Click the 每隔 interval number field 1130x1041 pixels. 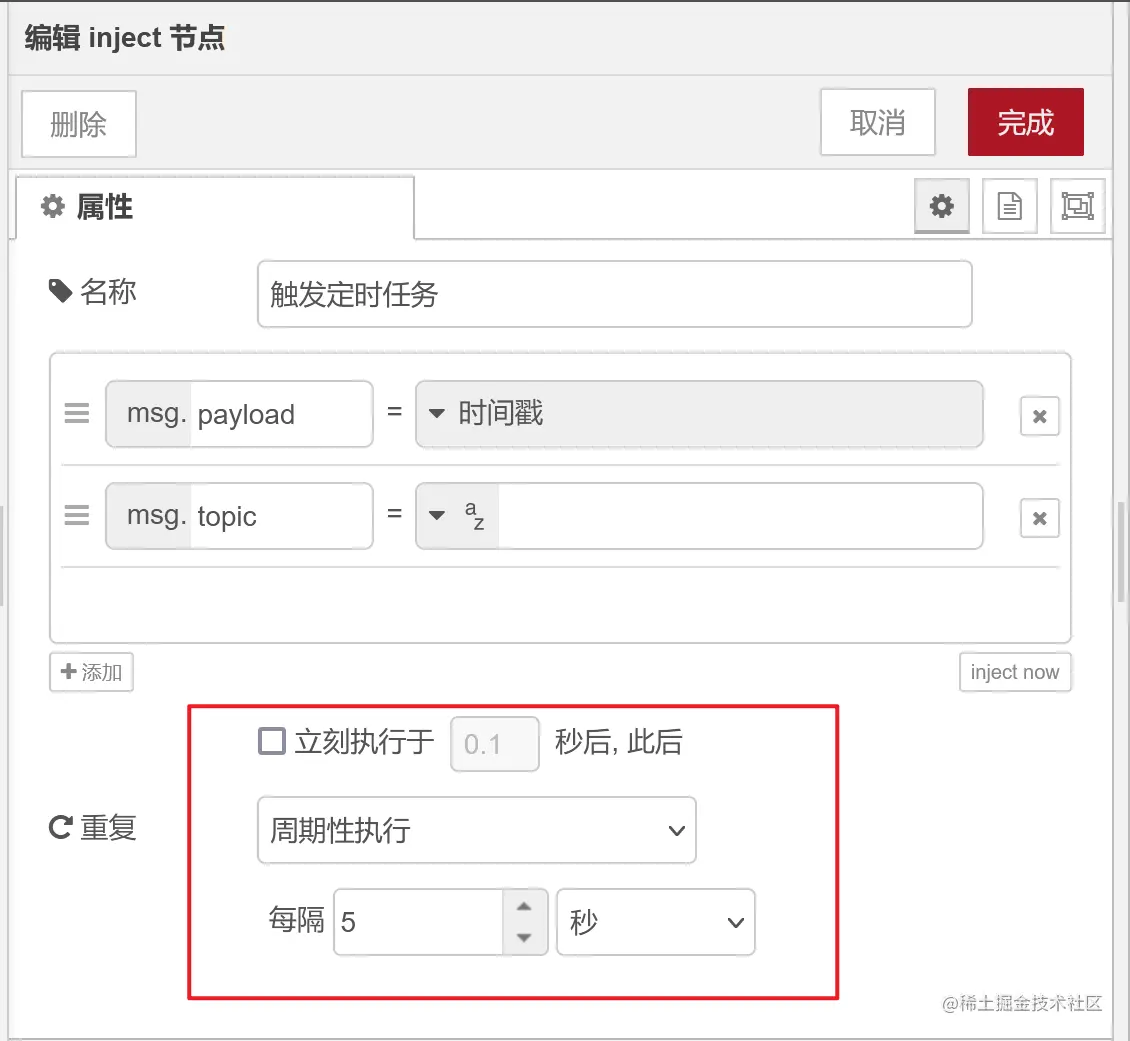419,922
